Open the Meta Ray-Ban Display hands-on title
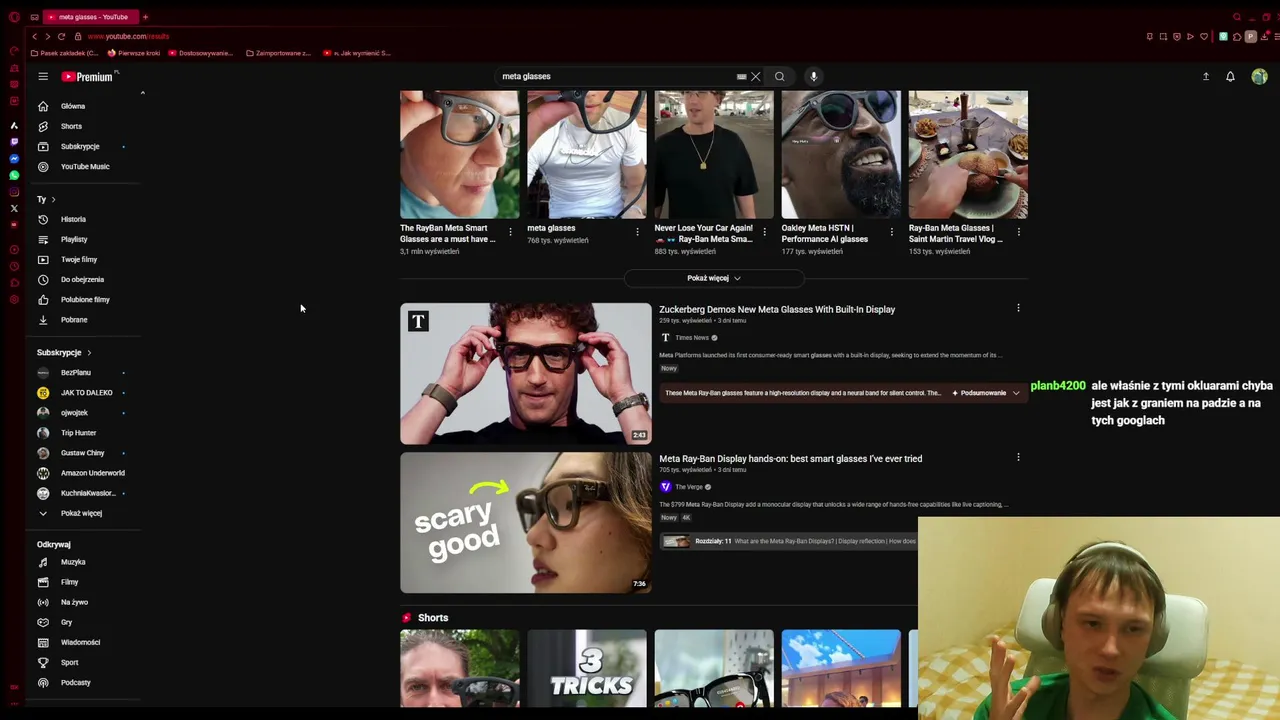This screenshot has height=720, width=1280. [790, 458]
